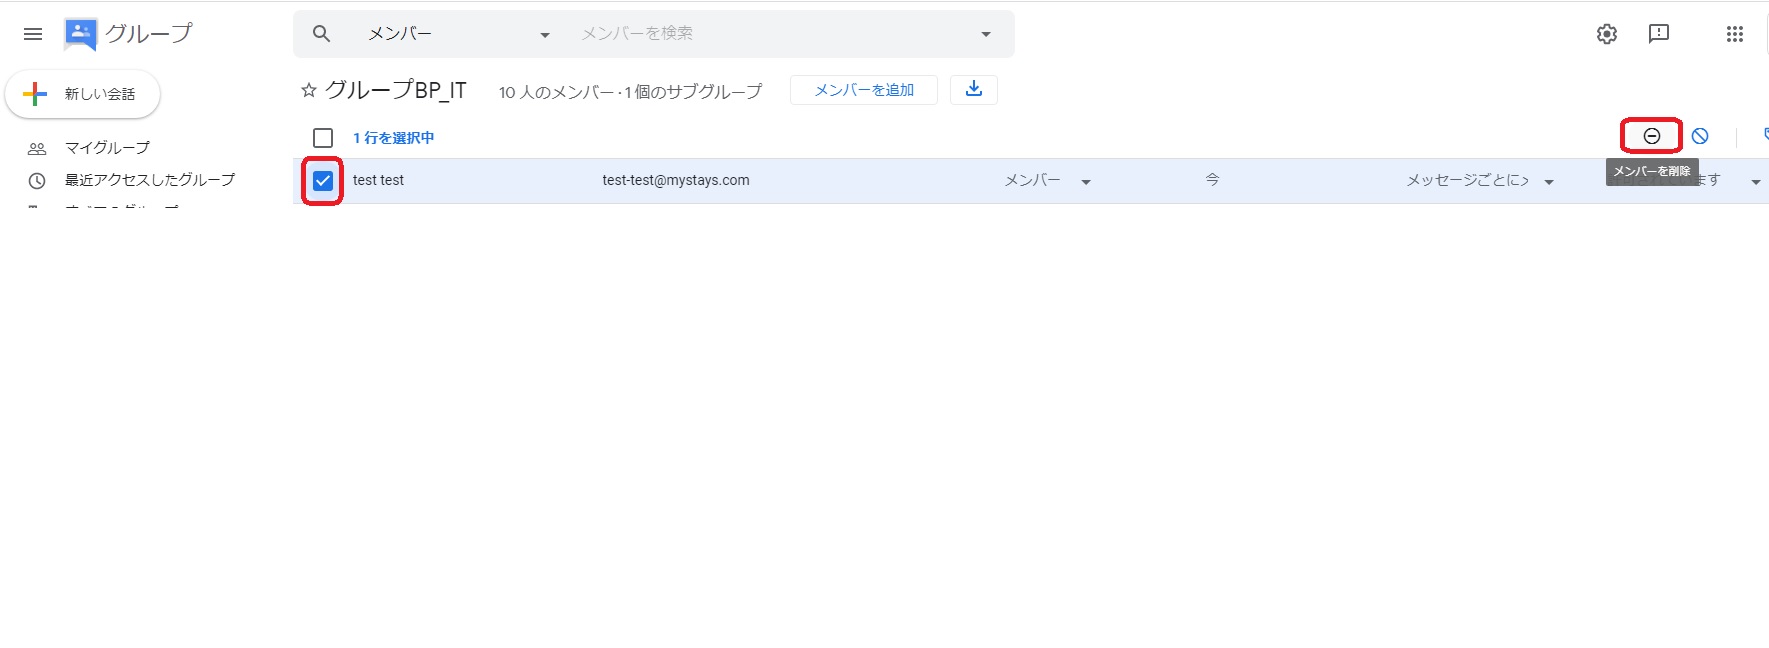Toggle the select all rows checkbox
The height and width of the screenshot is (648, 1769).
[323, 138]
